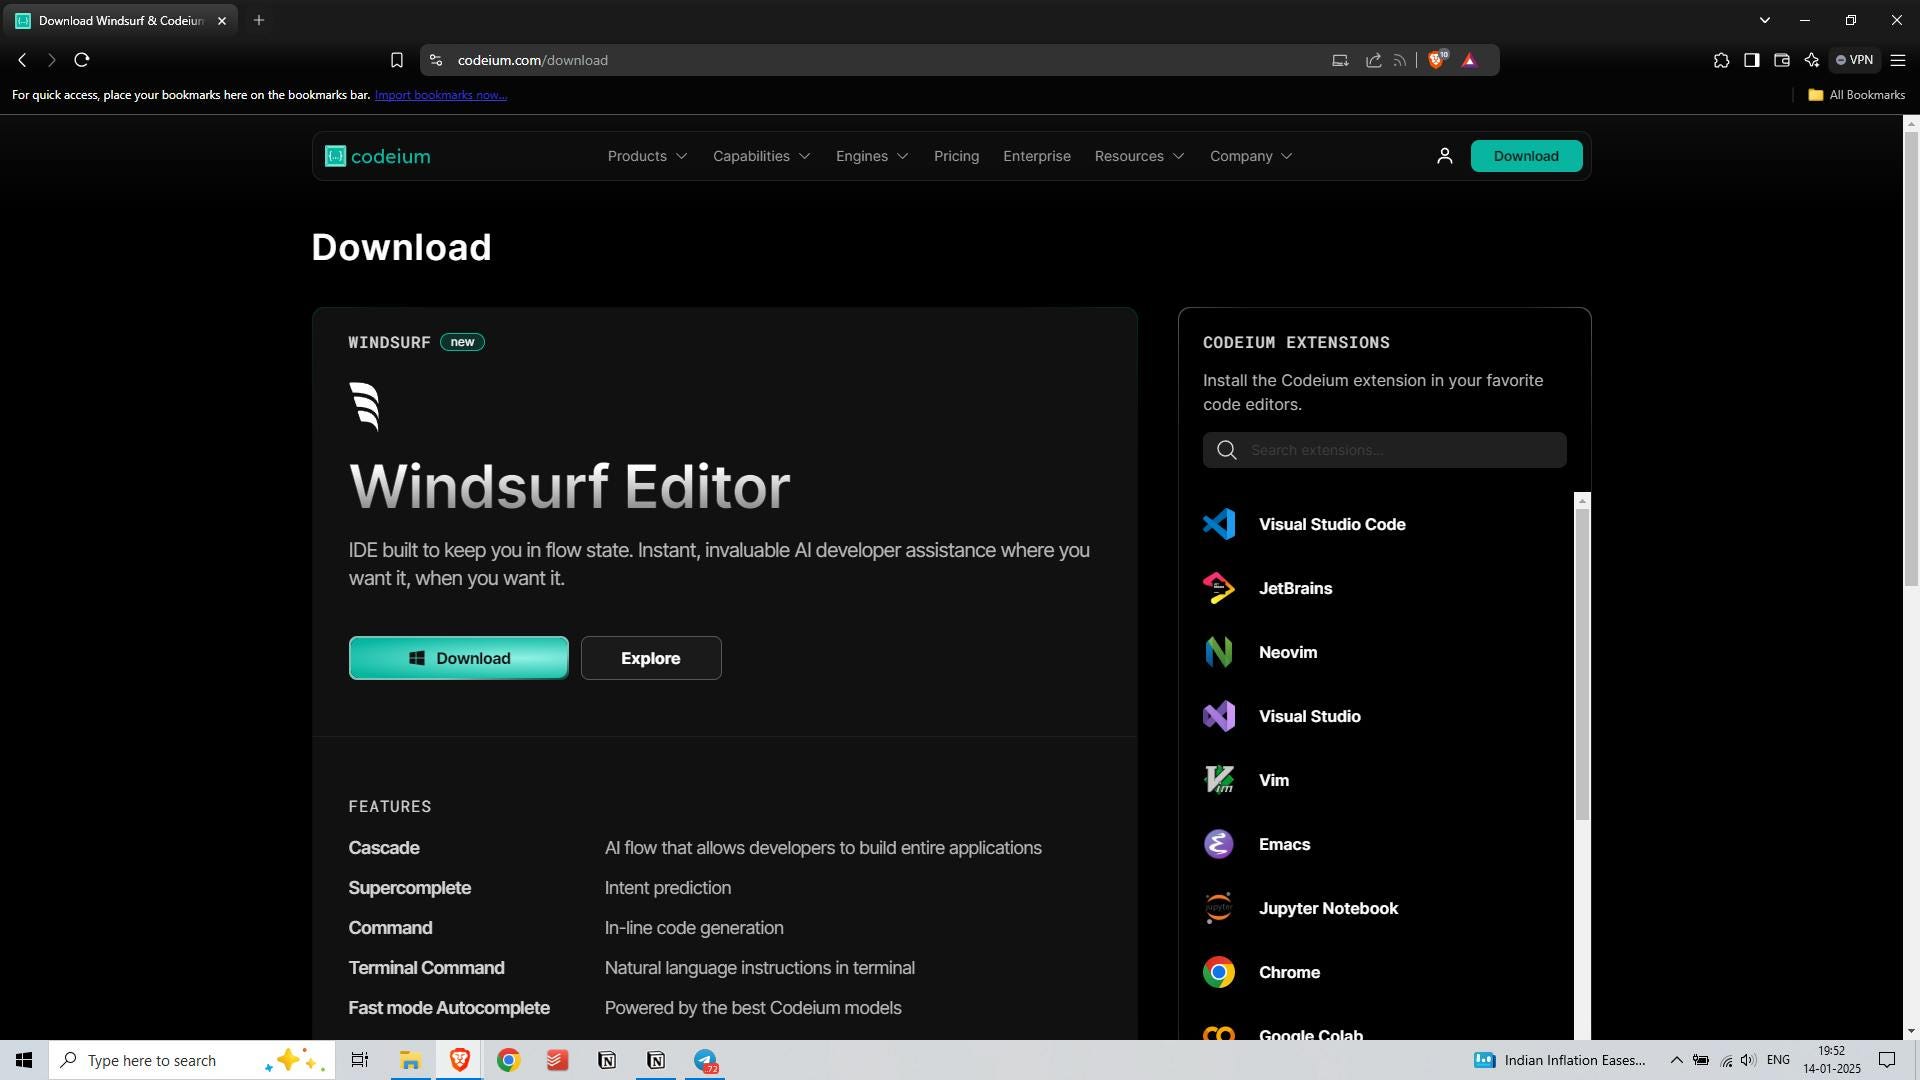Open the Enterprise menu item
The width and height of the screenshot is (1920, 1080).
point(1036,156)
